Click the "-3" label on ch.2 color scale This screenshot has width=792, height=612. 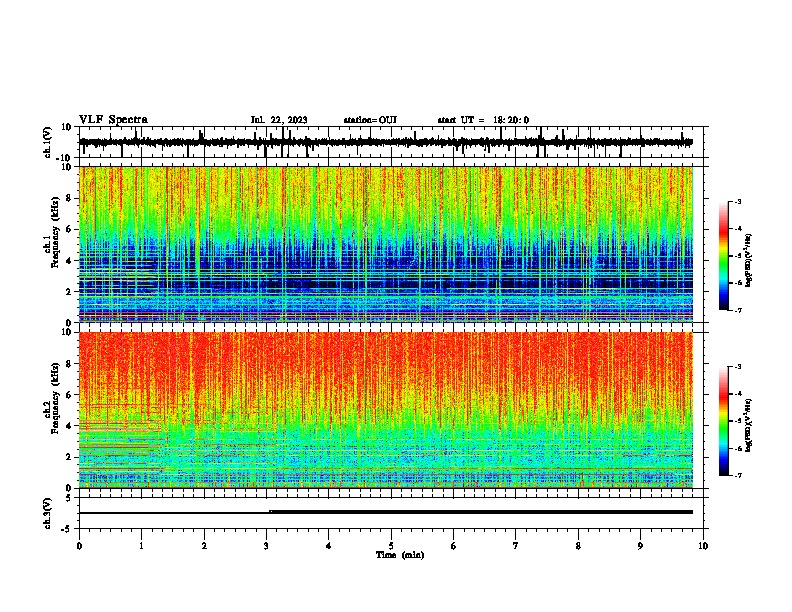738,367
